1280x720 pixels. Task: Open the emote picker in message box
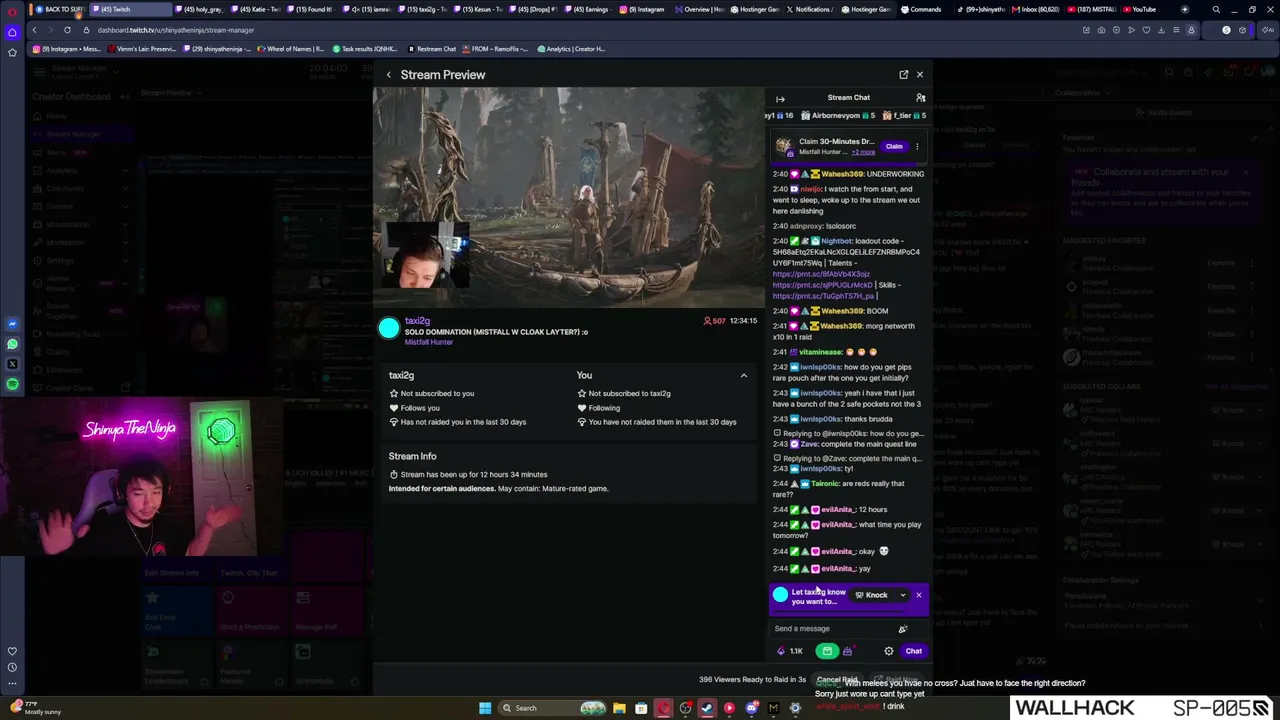902,629
